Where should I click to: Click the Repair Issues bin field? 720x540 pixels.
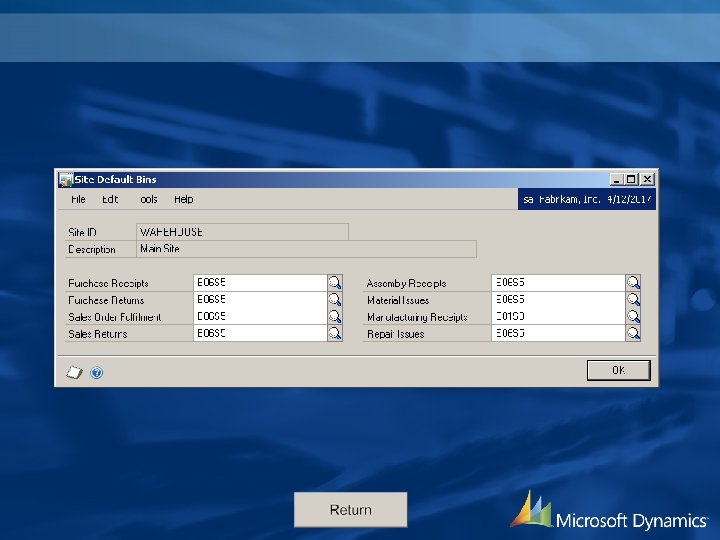point(558,333)
